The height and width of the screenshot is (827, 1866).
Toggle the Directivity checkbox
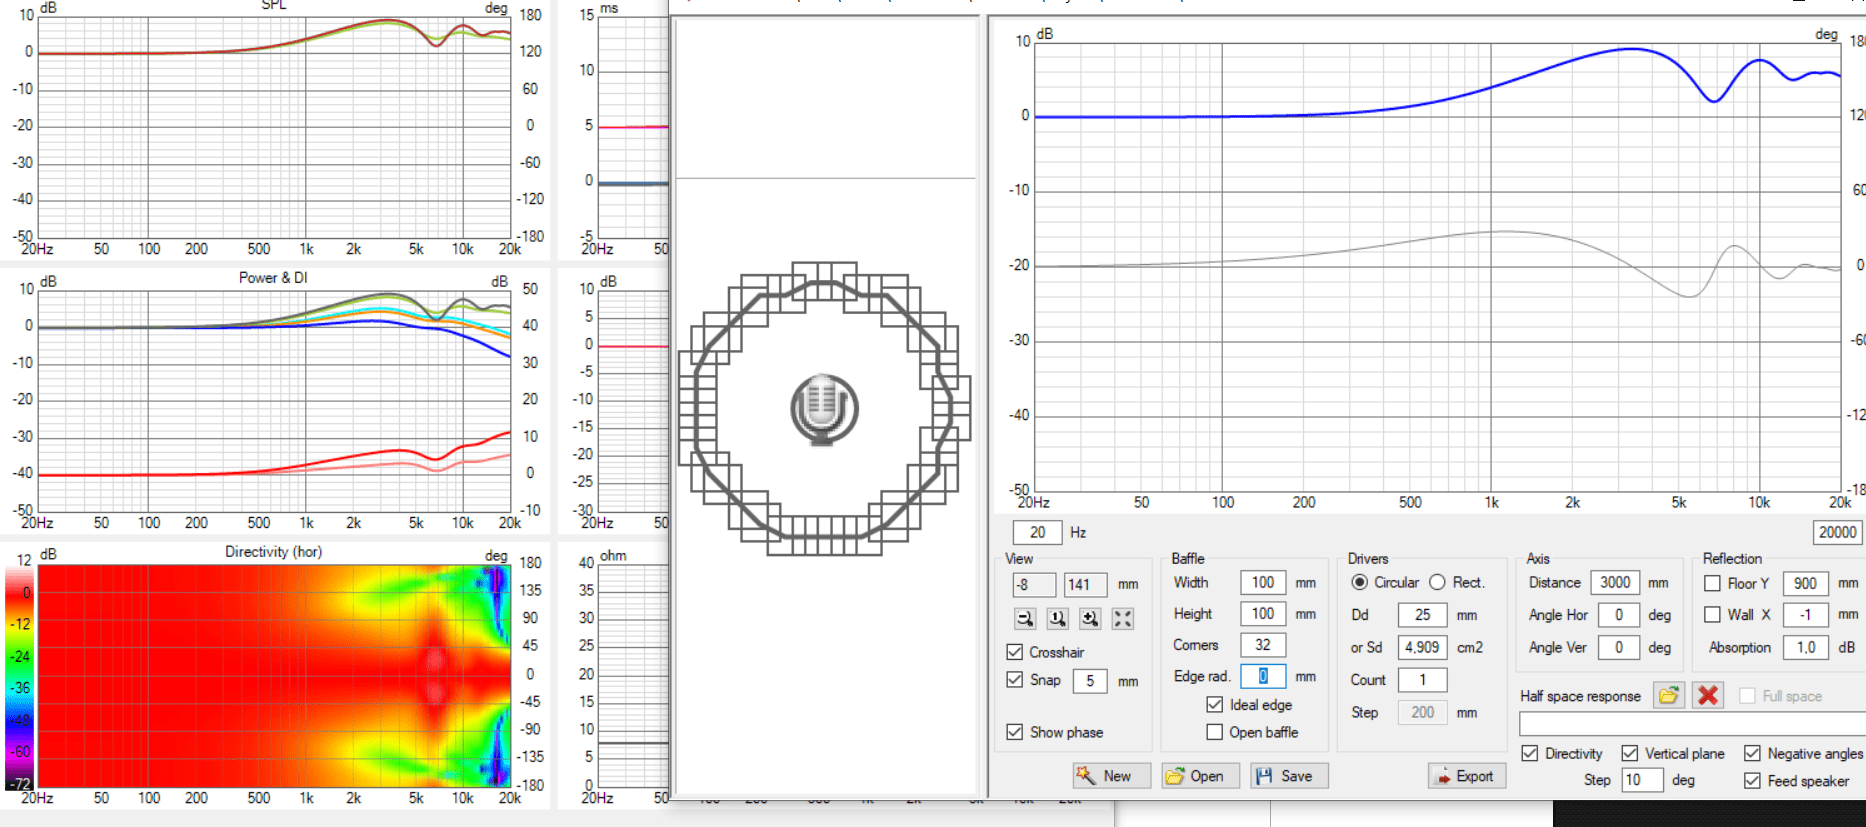[1530, 753]
